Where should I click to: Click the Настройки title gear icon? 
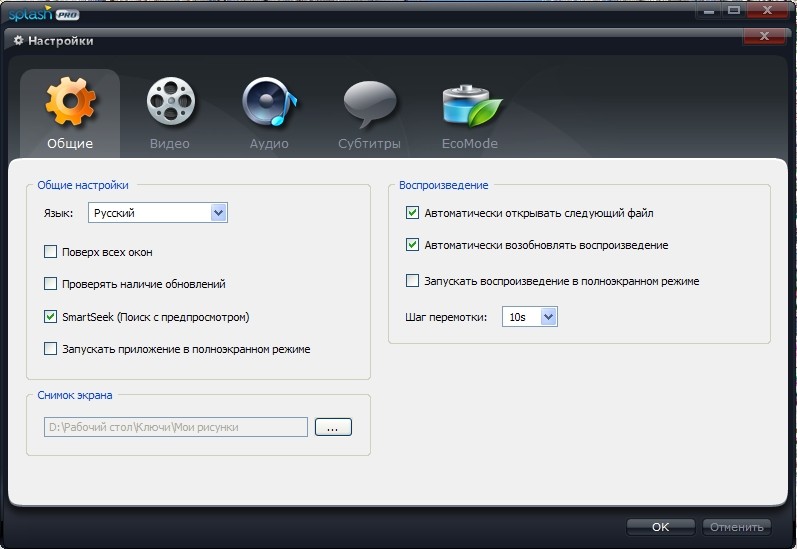[18, 40]
